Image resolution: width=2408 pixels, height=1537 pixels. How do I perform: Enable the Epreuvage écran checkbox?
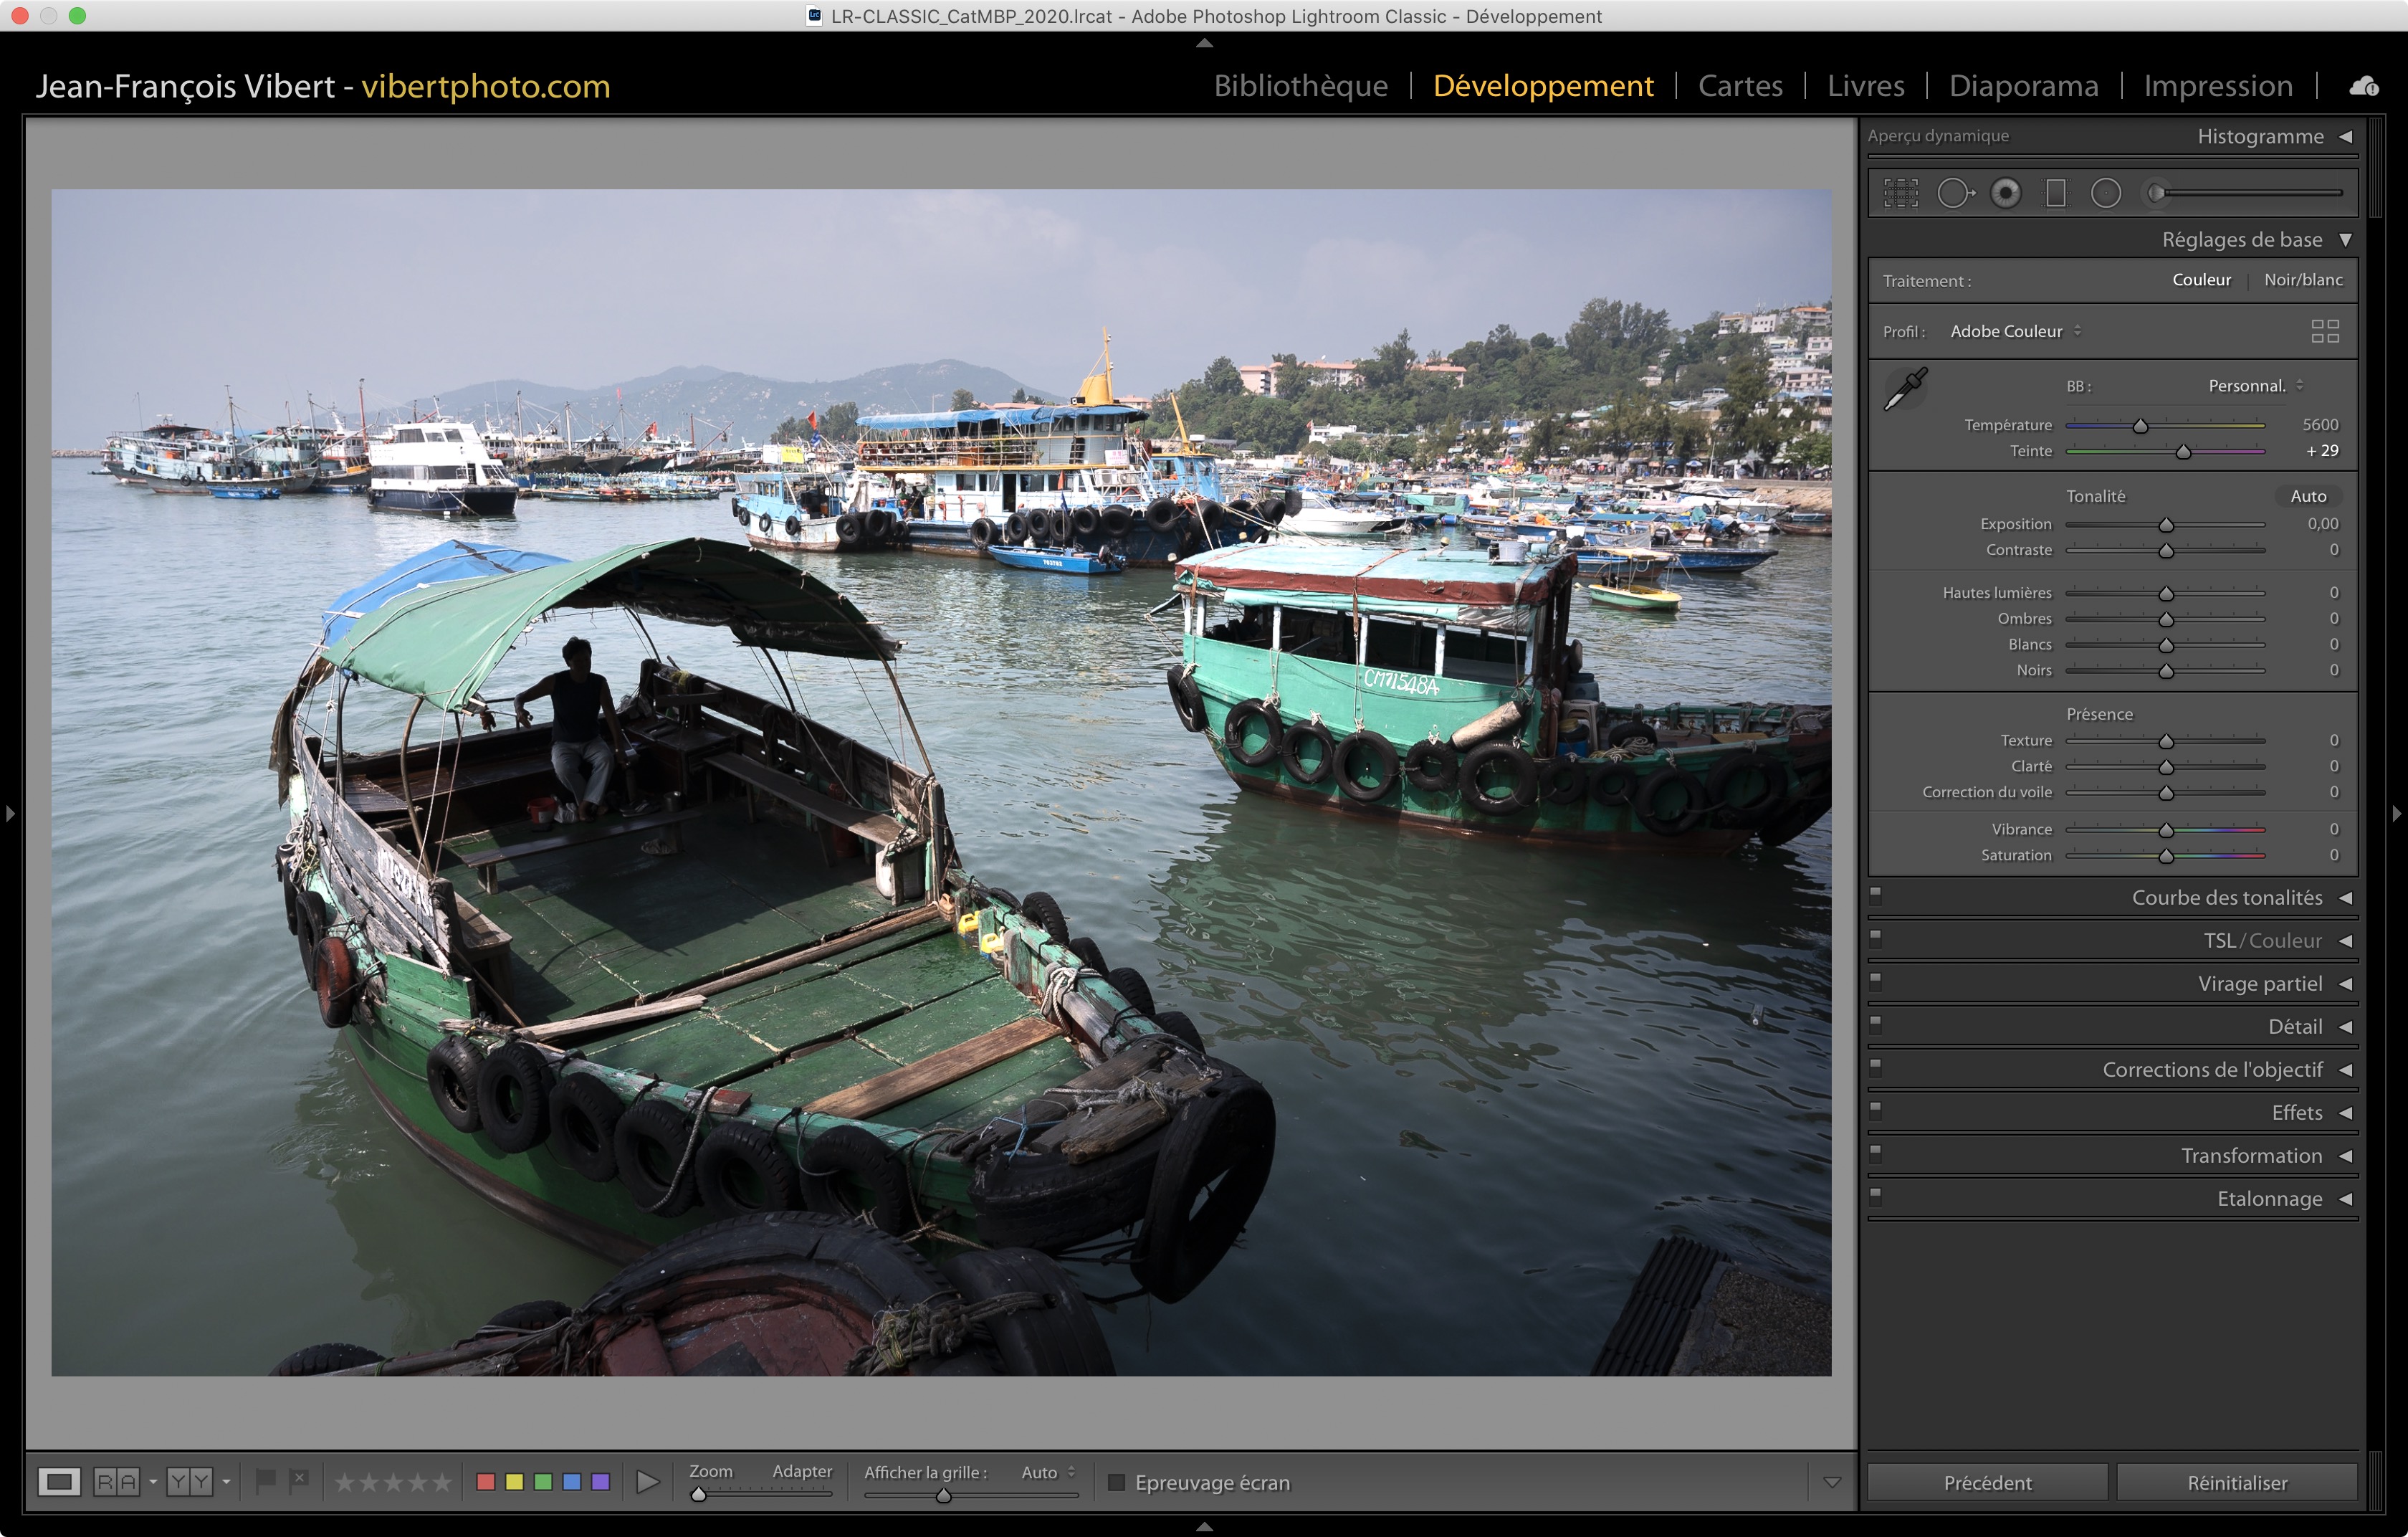pyautogui.click(x=1117, y=1482)
